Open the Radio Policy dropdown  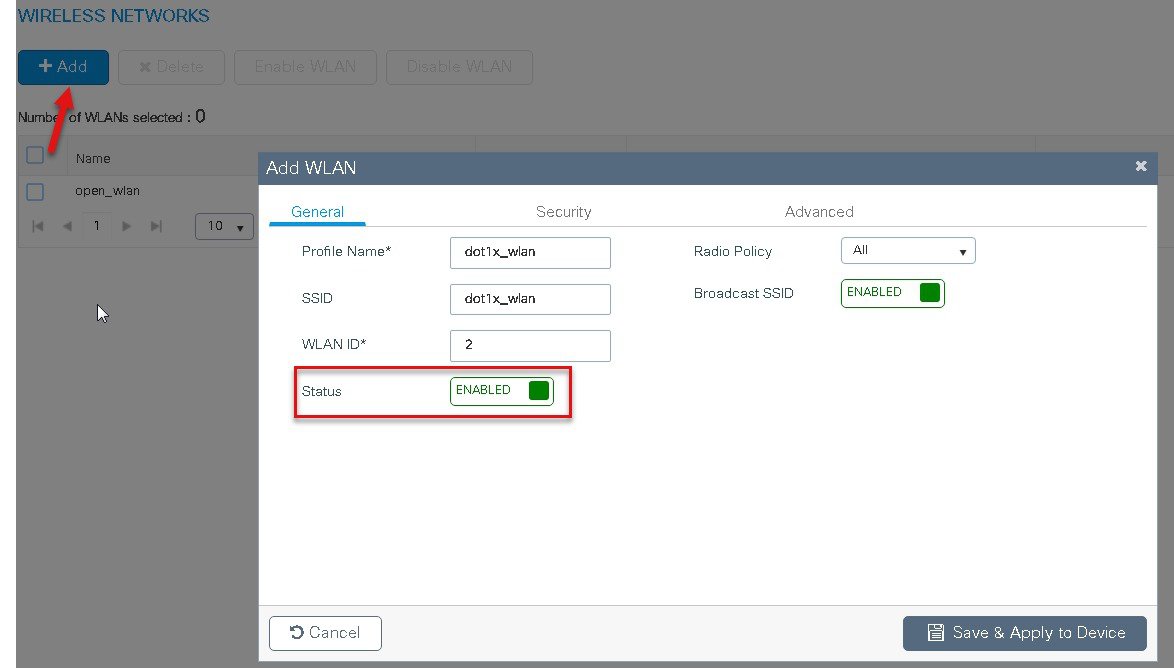click(908, 251)
